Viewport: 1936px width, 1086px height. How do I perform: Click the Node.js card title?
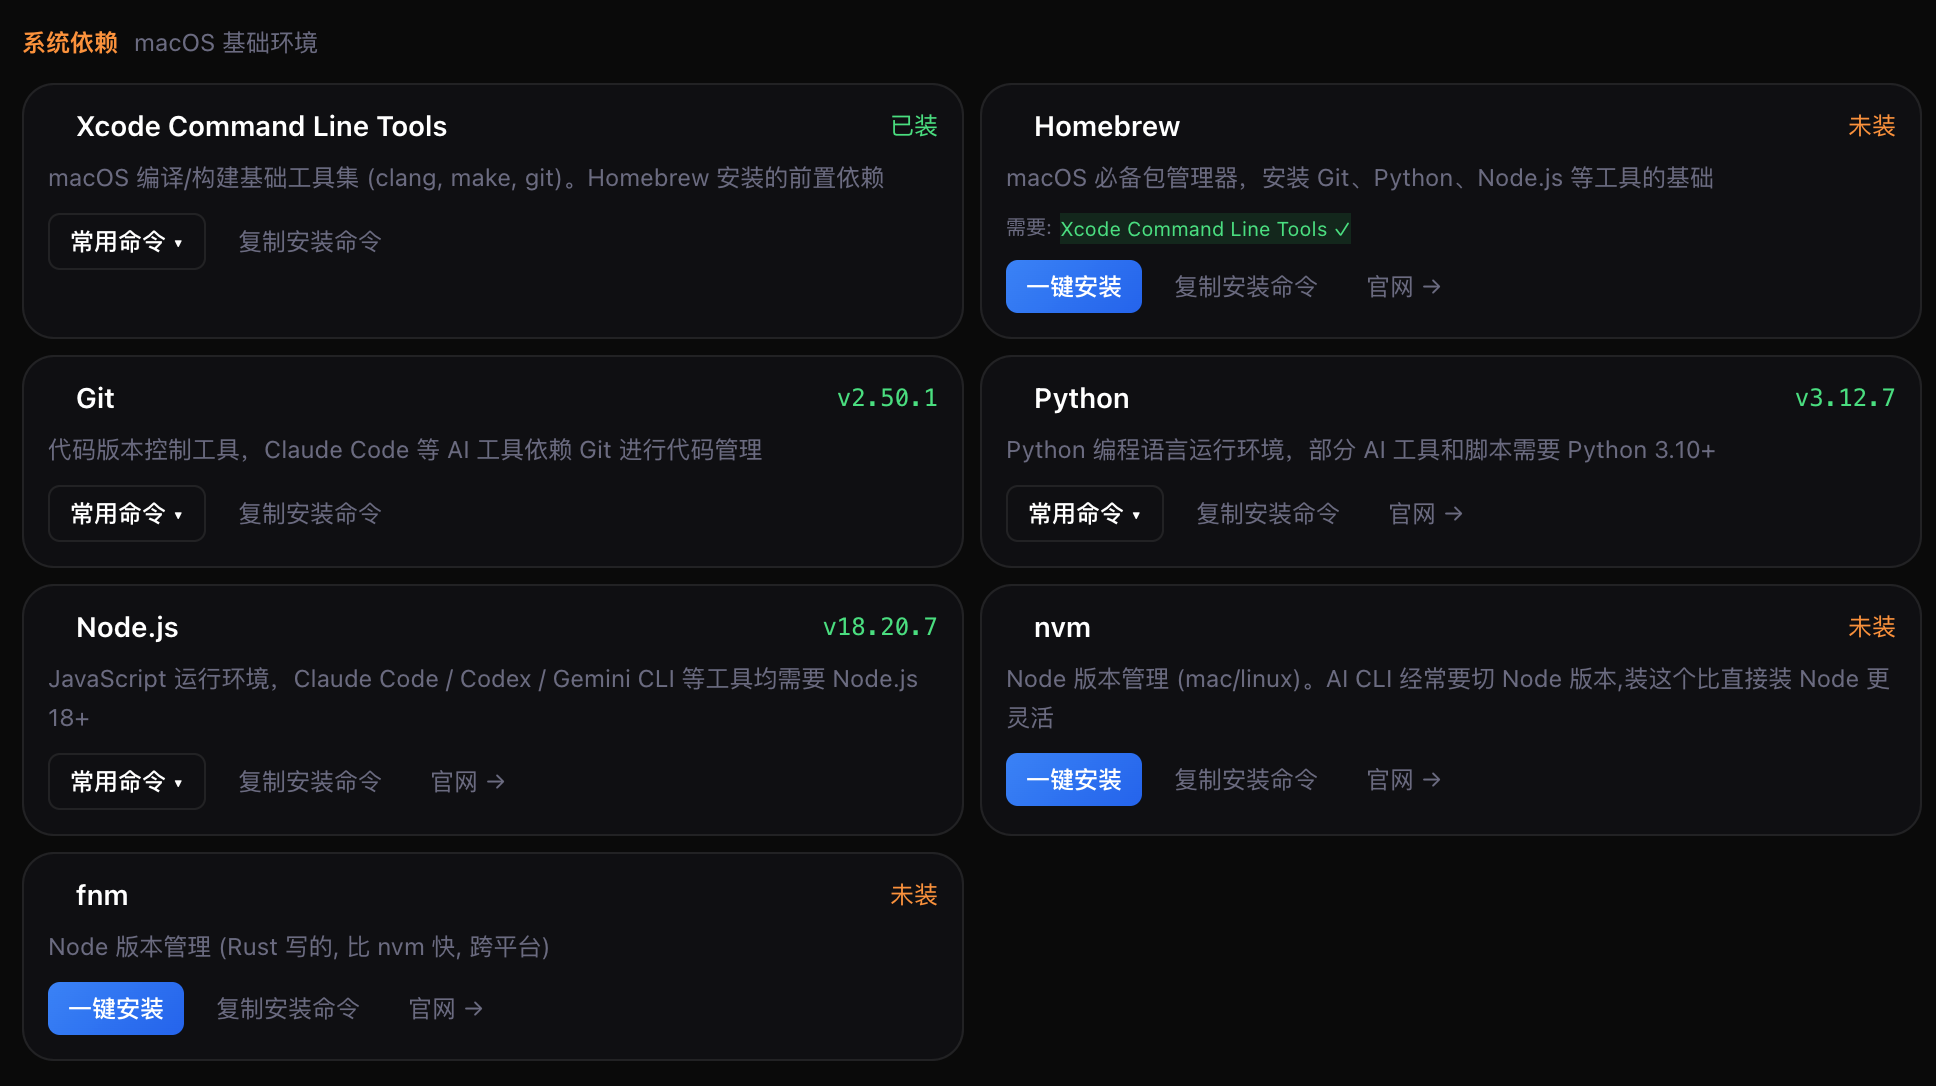coord(127,627)
